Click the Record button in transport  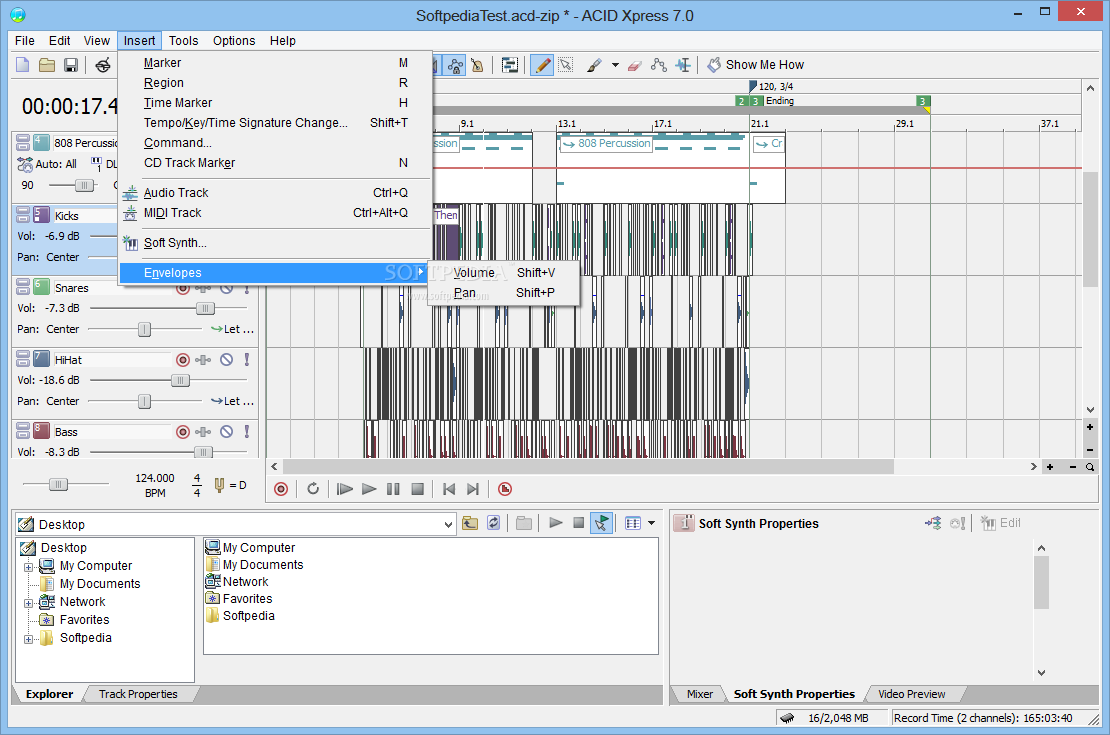281,489
